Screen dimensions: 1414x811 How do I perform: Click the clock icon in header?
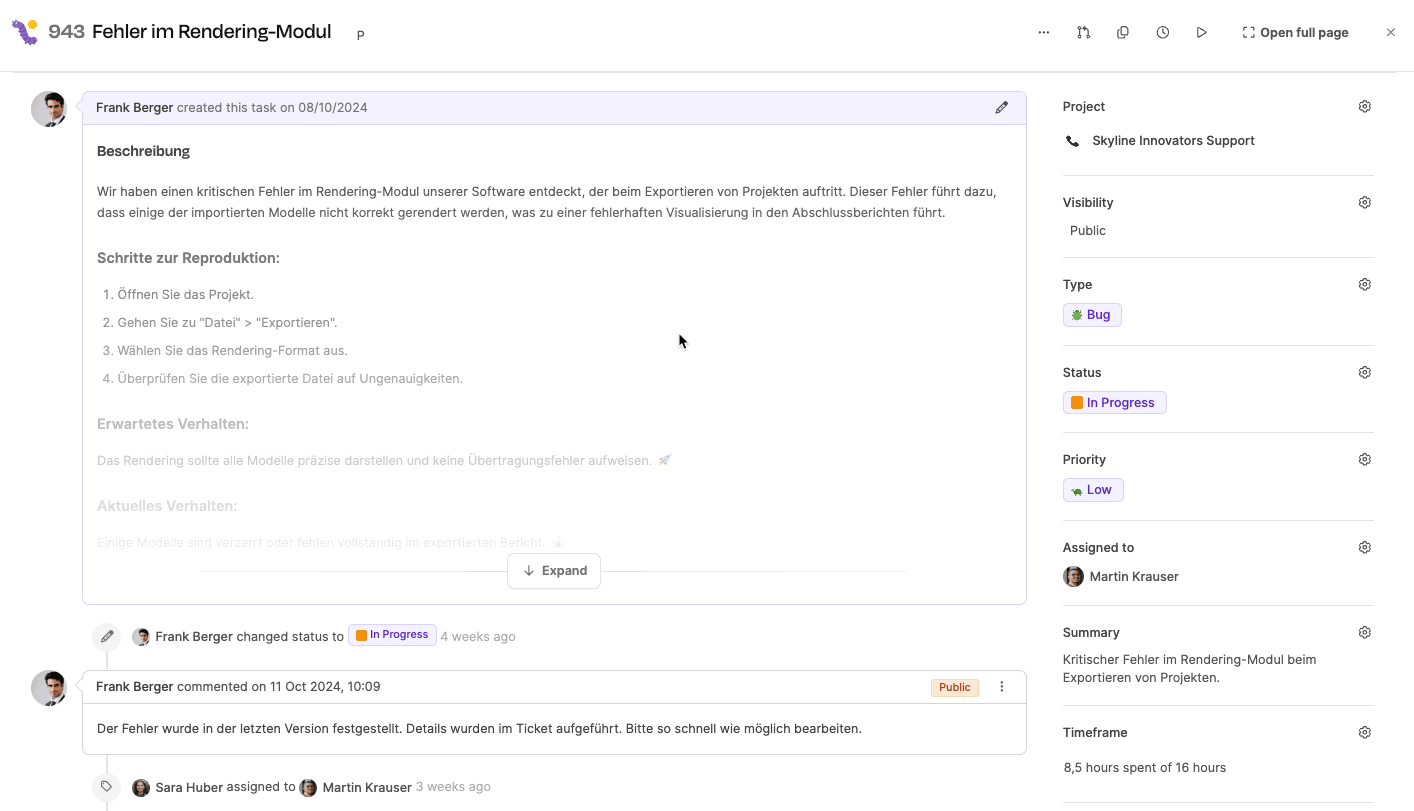tap(1162, 33)
